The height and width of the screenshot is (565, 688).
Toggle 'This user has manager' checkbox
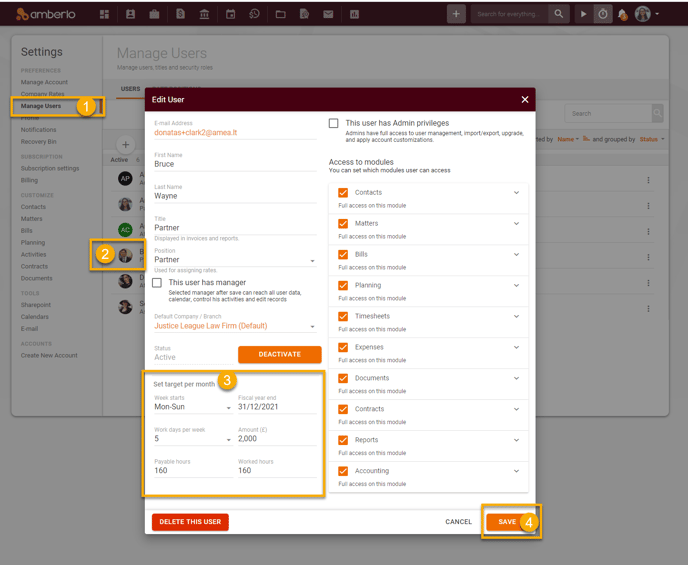click(x=157, y=283)
